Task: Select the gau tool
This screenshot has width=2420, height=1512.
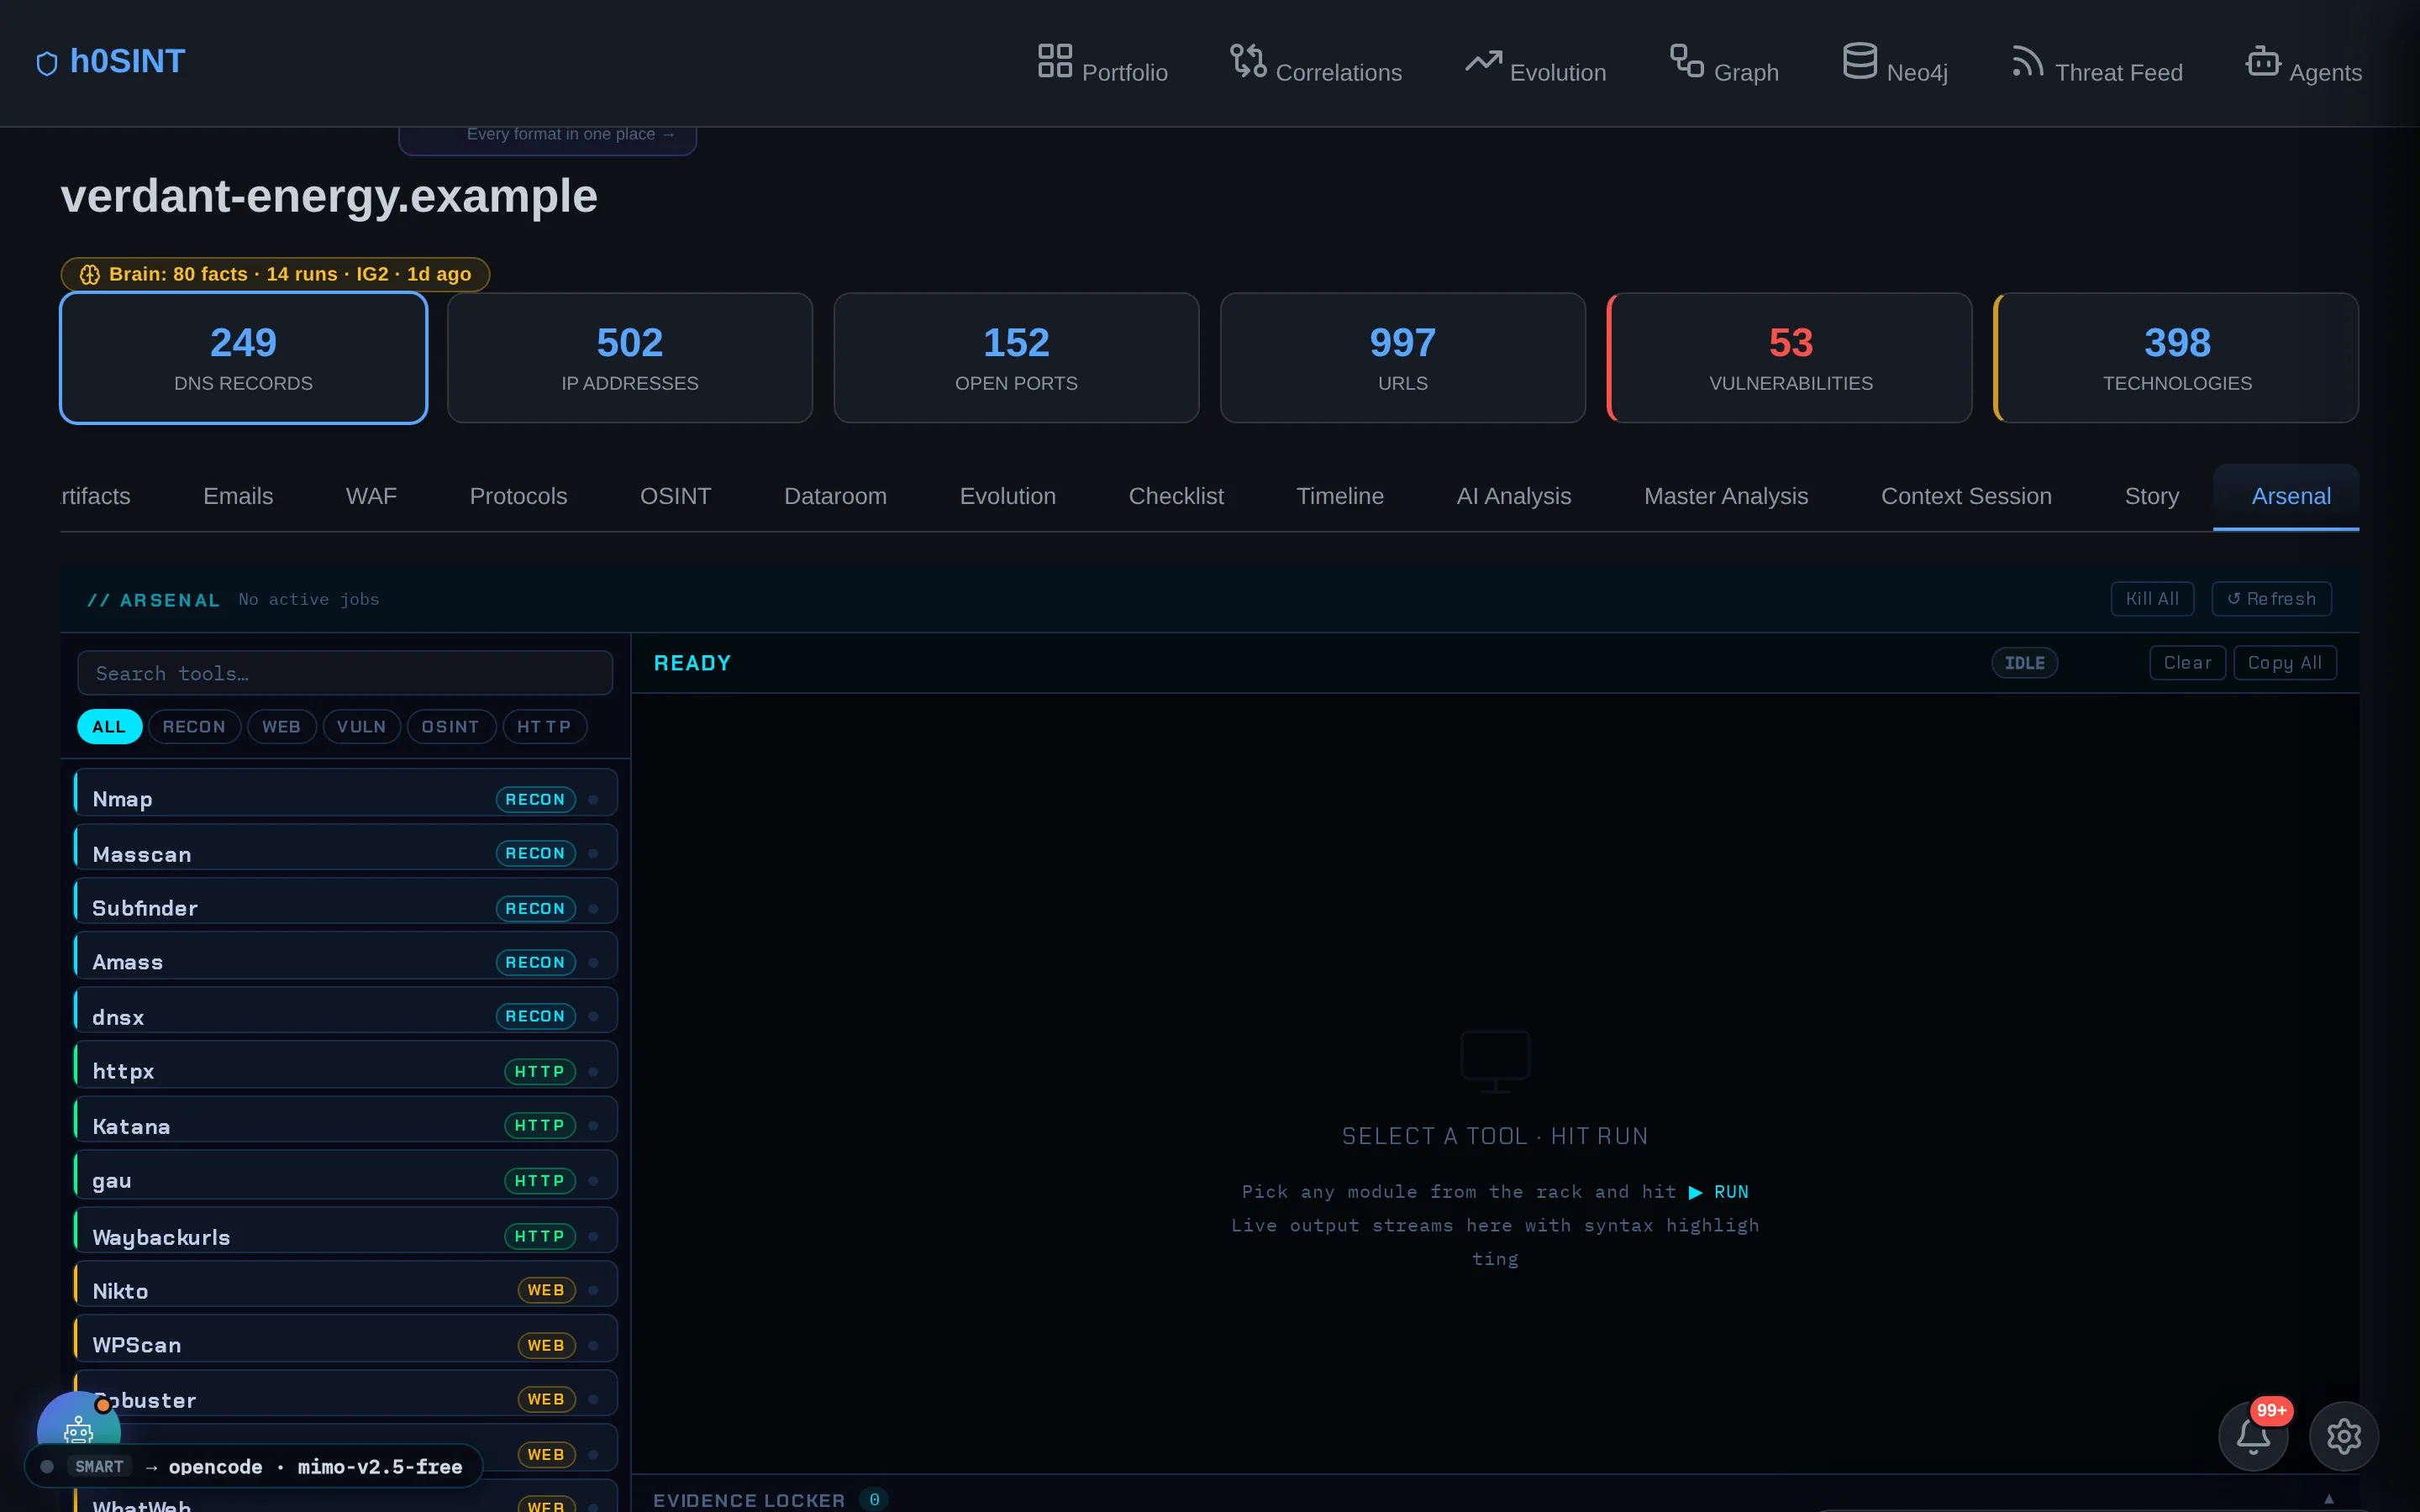Action: click(x=345, y=1175)
